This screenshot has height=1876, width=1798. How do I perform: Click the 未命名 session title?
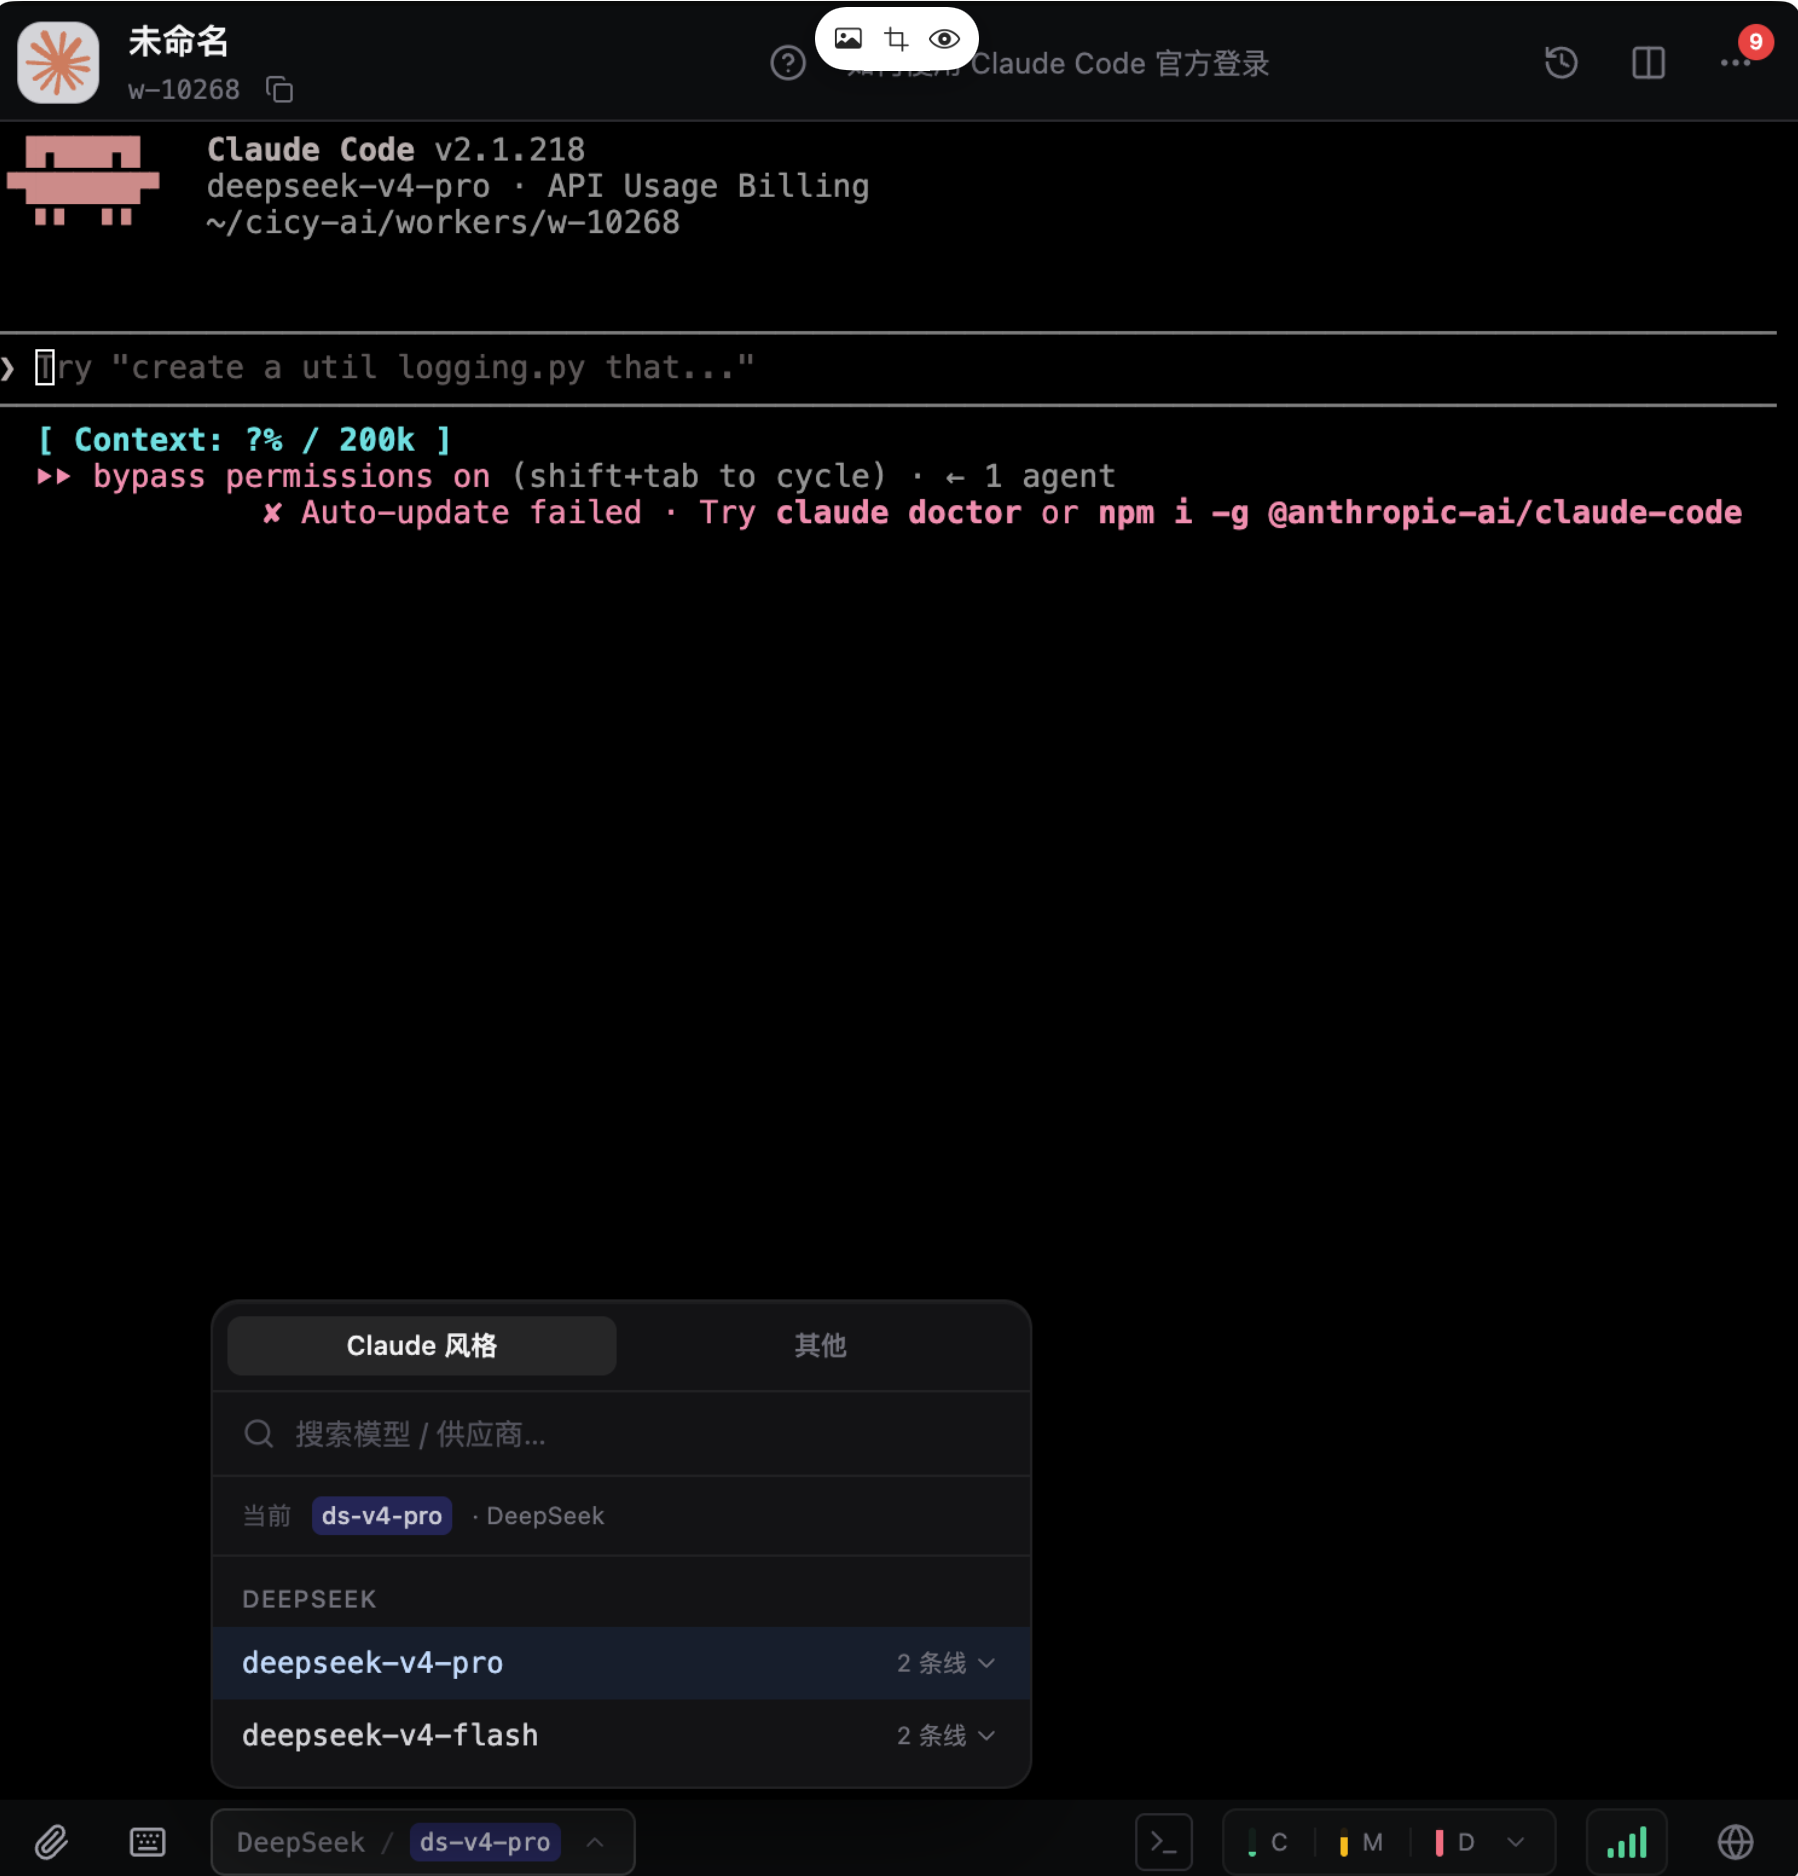coord(179,41)
